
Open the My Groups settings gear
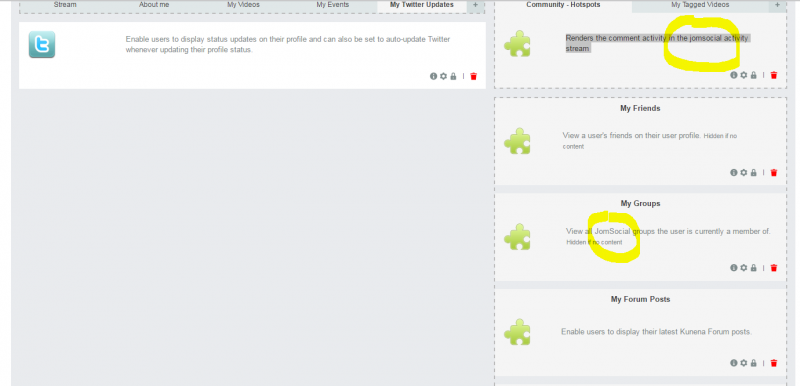click(743, 267)
